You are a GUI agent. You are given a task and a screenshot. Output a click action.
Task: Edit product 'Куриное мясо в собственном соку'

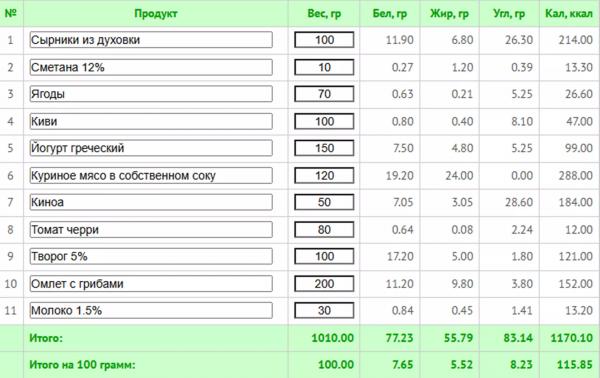[x=151, y=176]
